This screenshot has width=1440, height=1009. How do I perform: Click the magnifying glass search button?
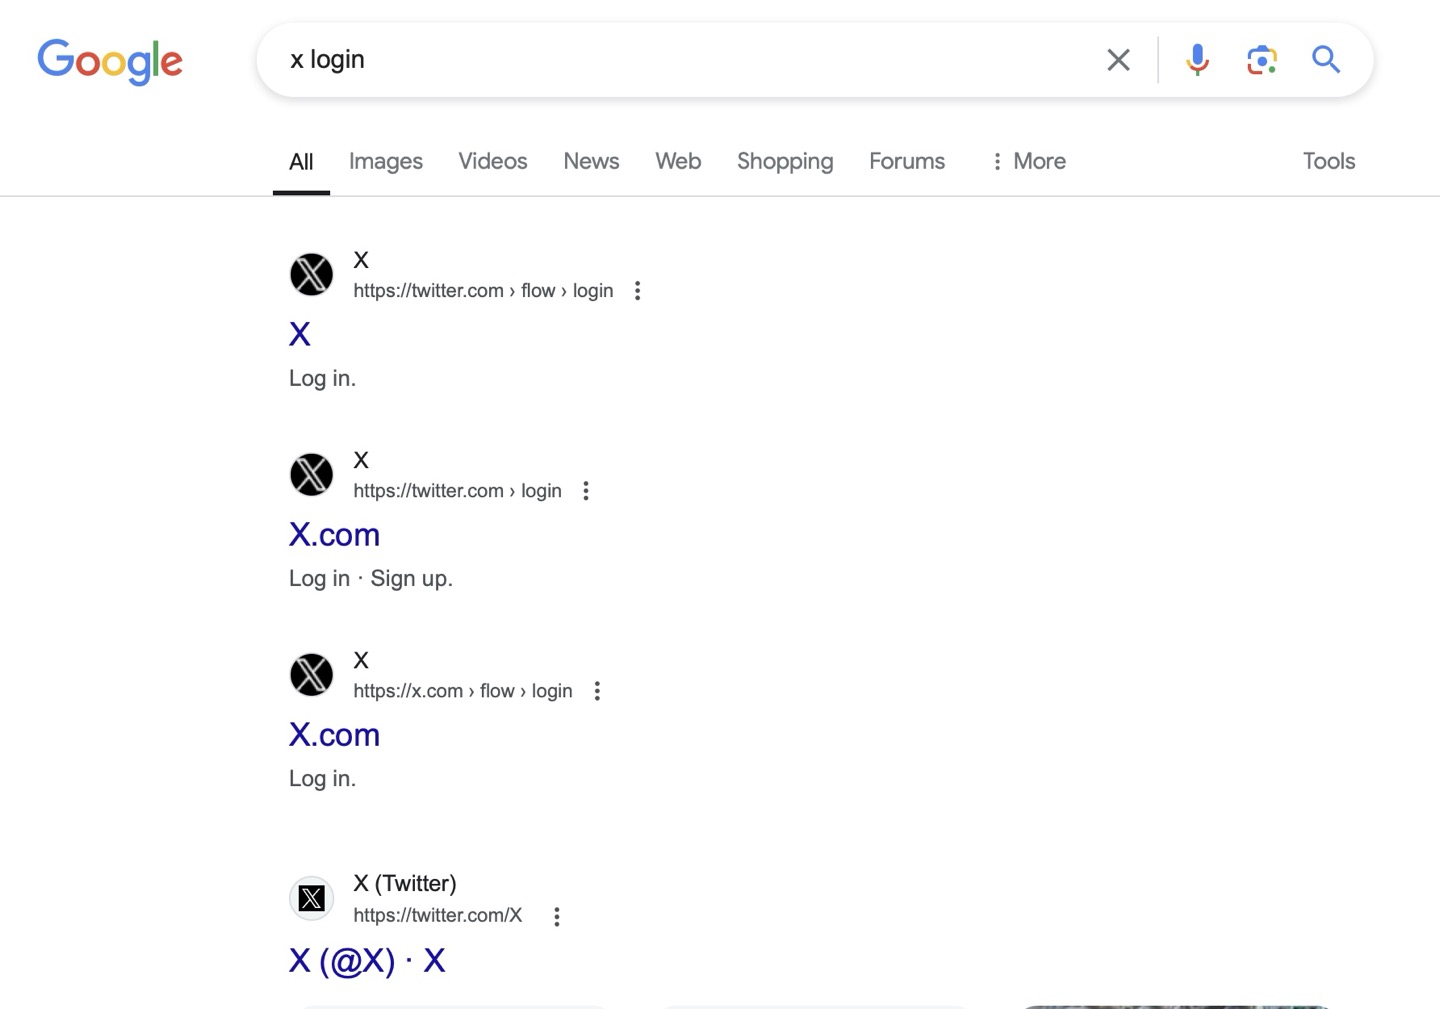tap(1326, 60)
